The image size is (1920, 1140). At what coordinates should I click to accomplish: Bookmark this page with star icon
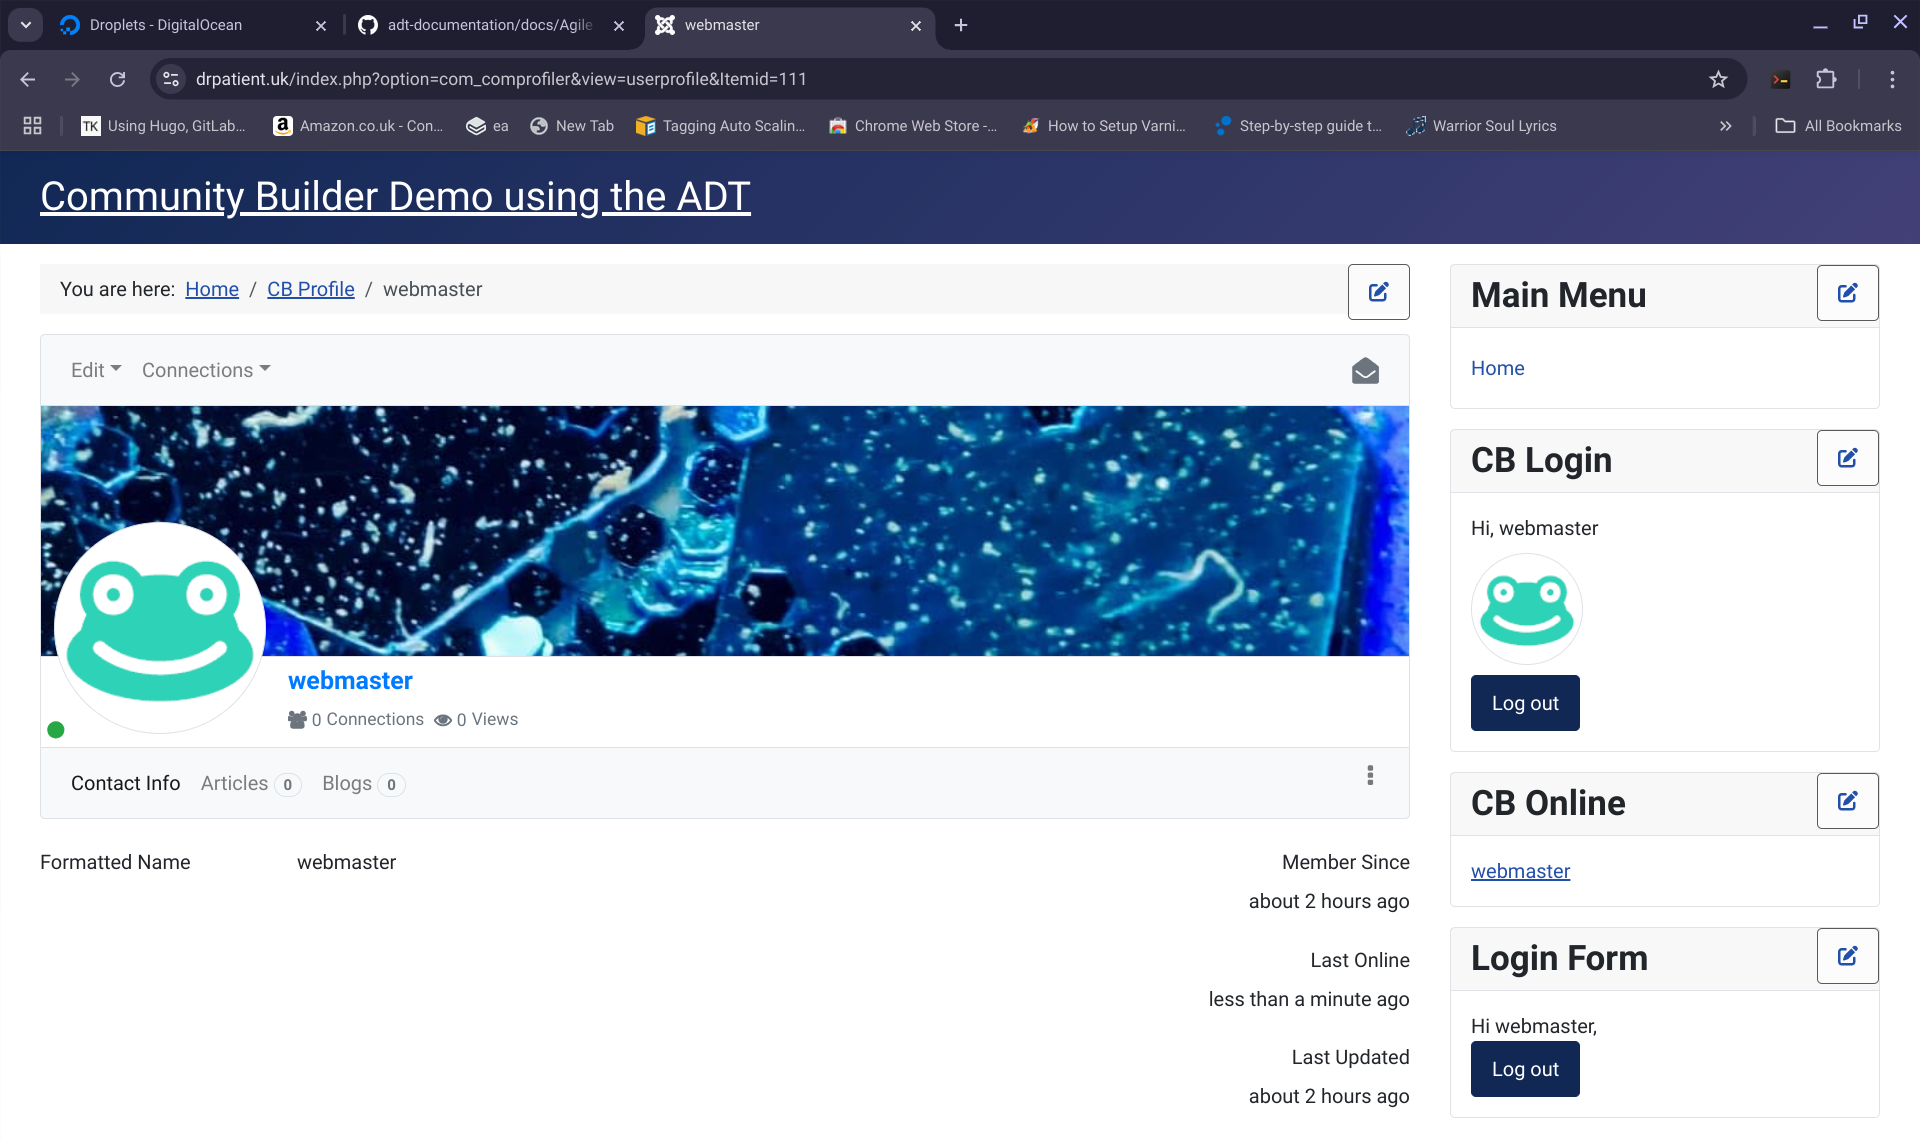click(1718, 79)
